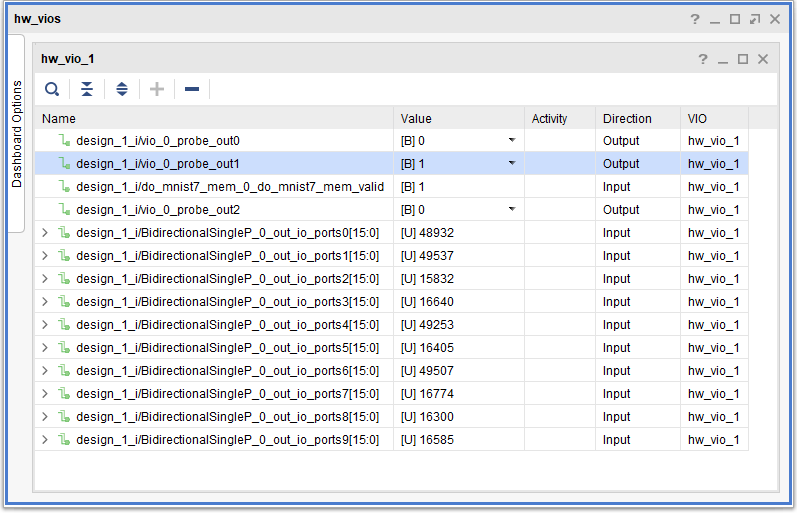
Task: Open value dropdown for vio_0_probe_out2
Action: (x=512, y=209)
